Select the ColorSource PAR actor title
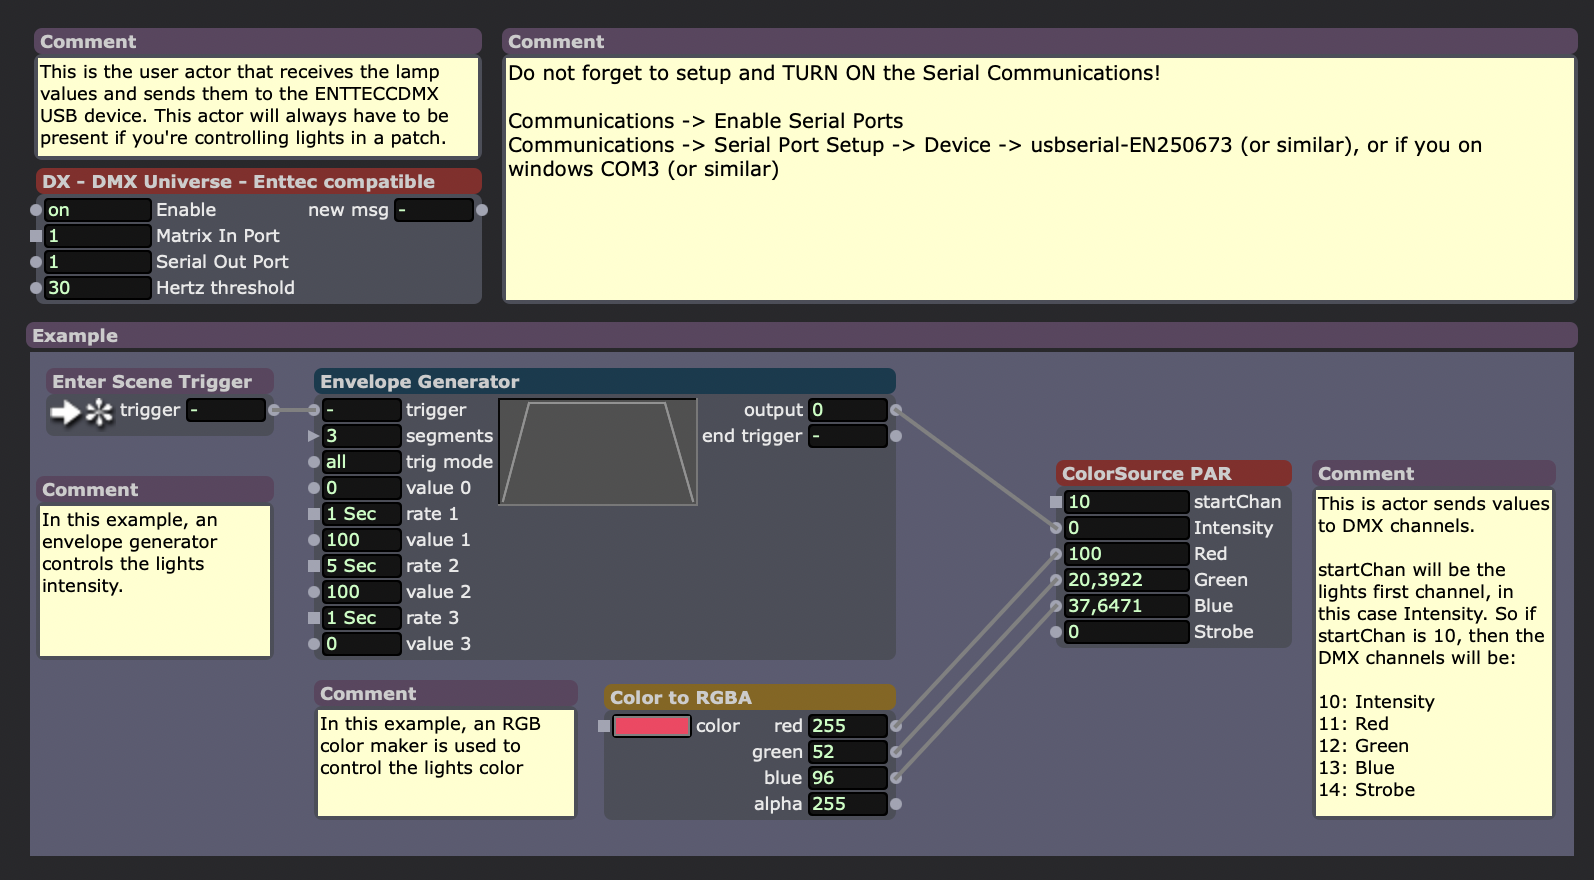 1173,474
